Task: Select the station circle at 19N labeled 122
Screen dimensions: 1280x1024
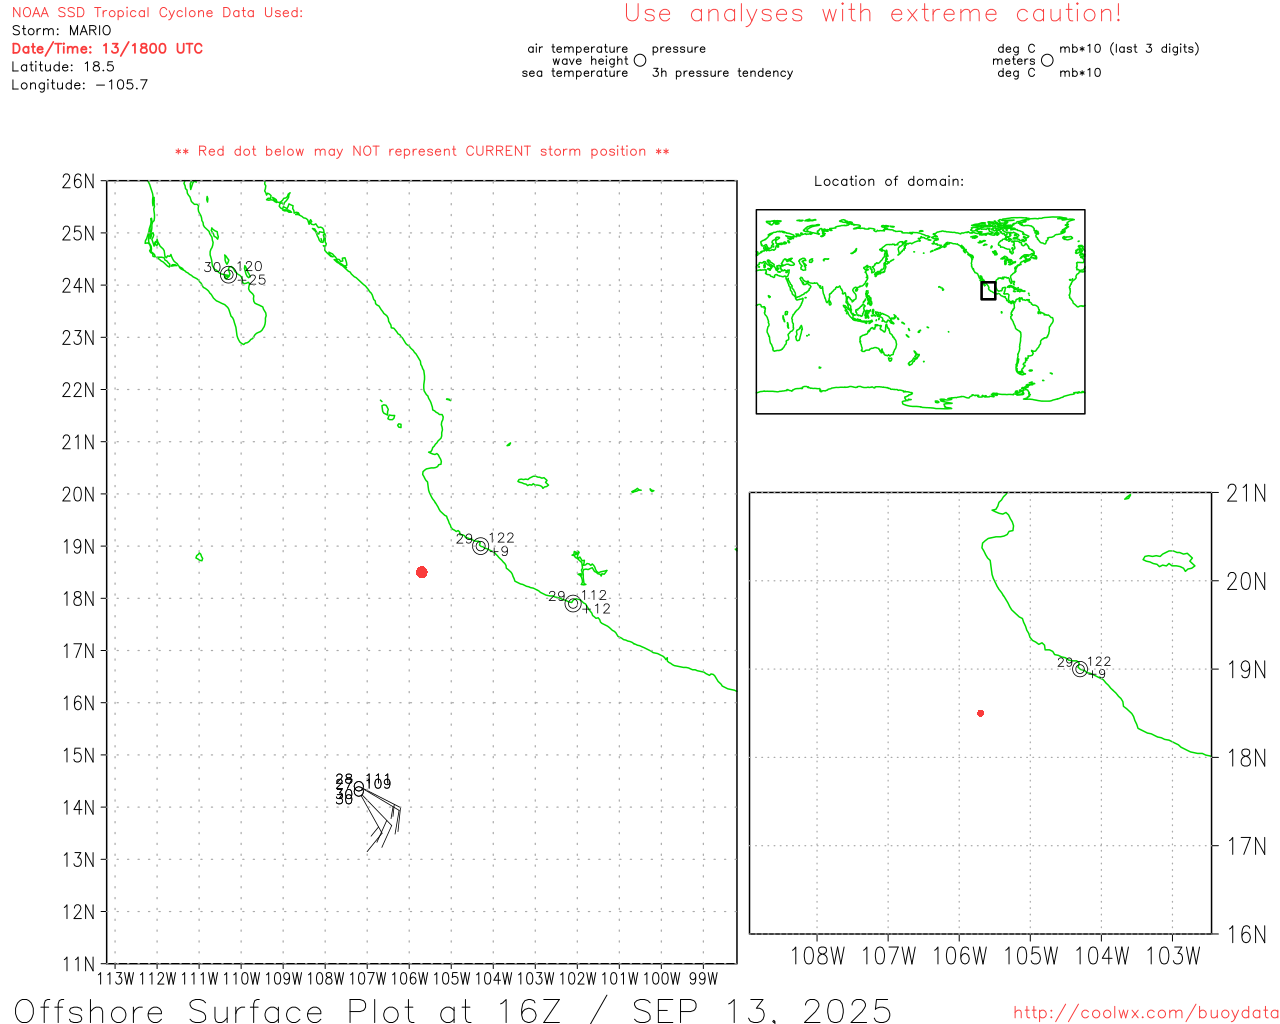Action: pos(481,546)
